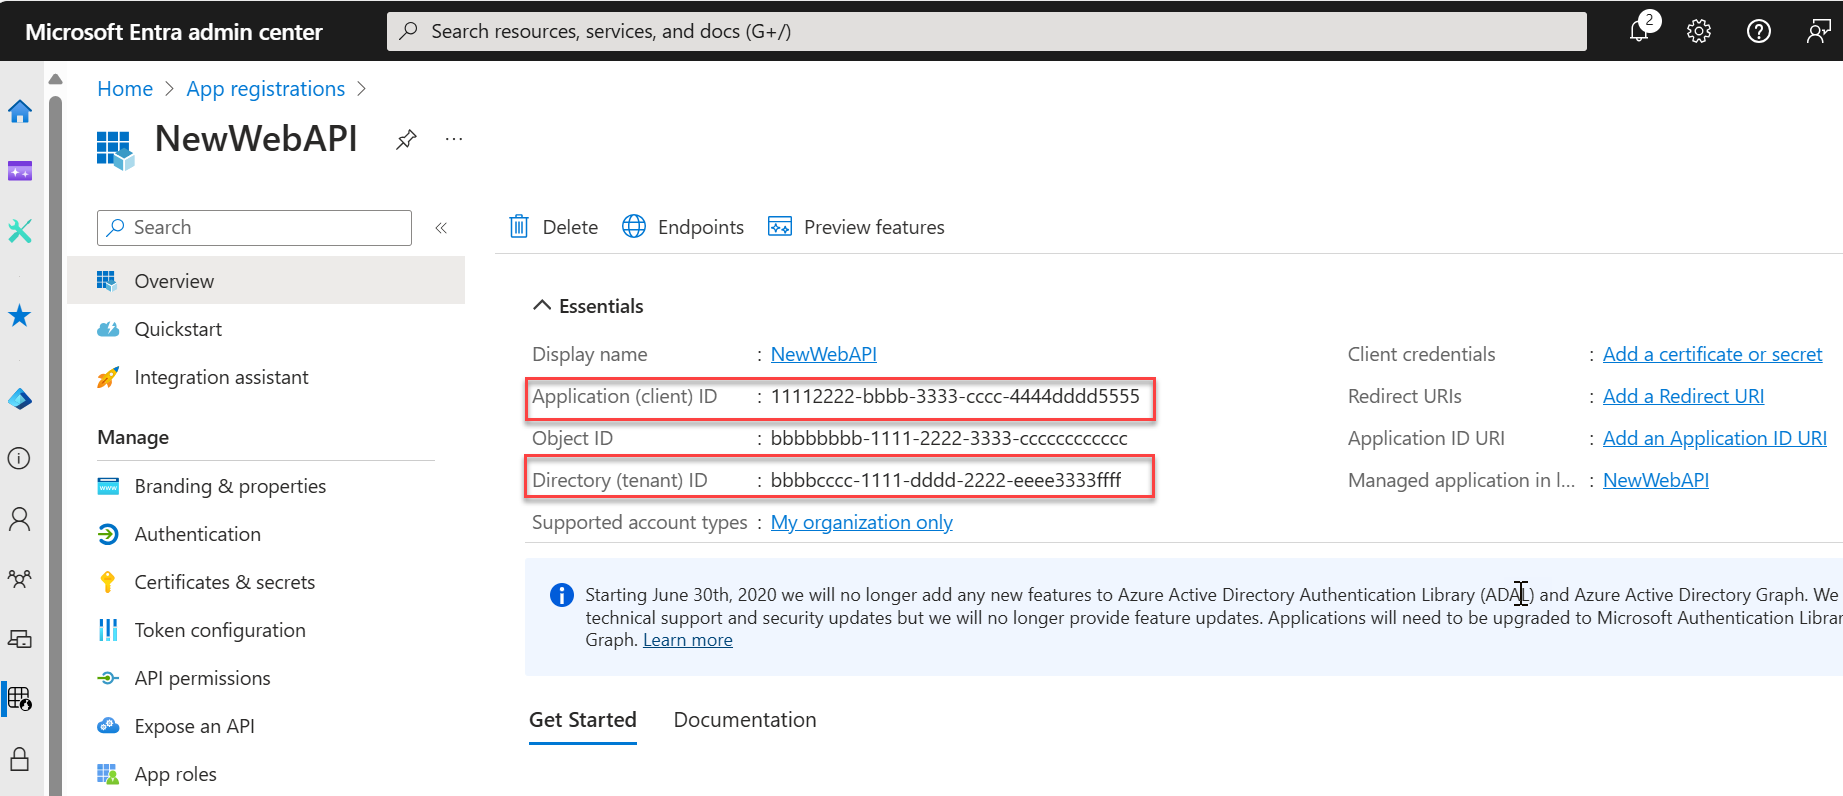The height and width of the screenshot is (796, 1843).
Task: Go to Home in left rail
Action: coord(20,111)
